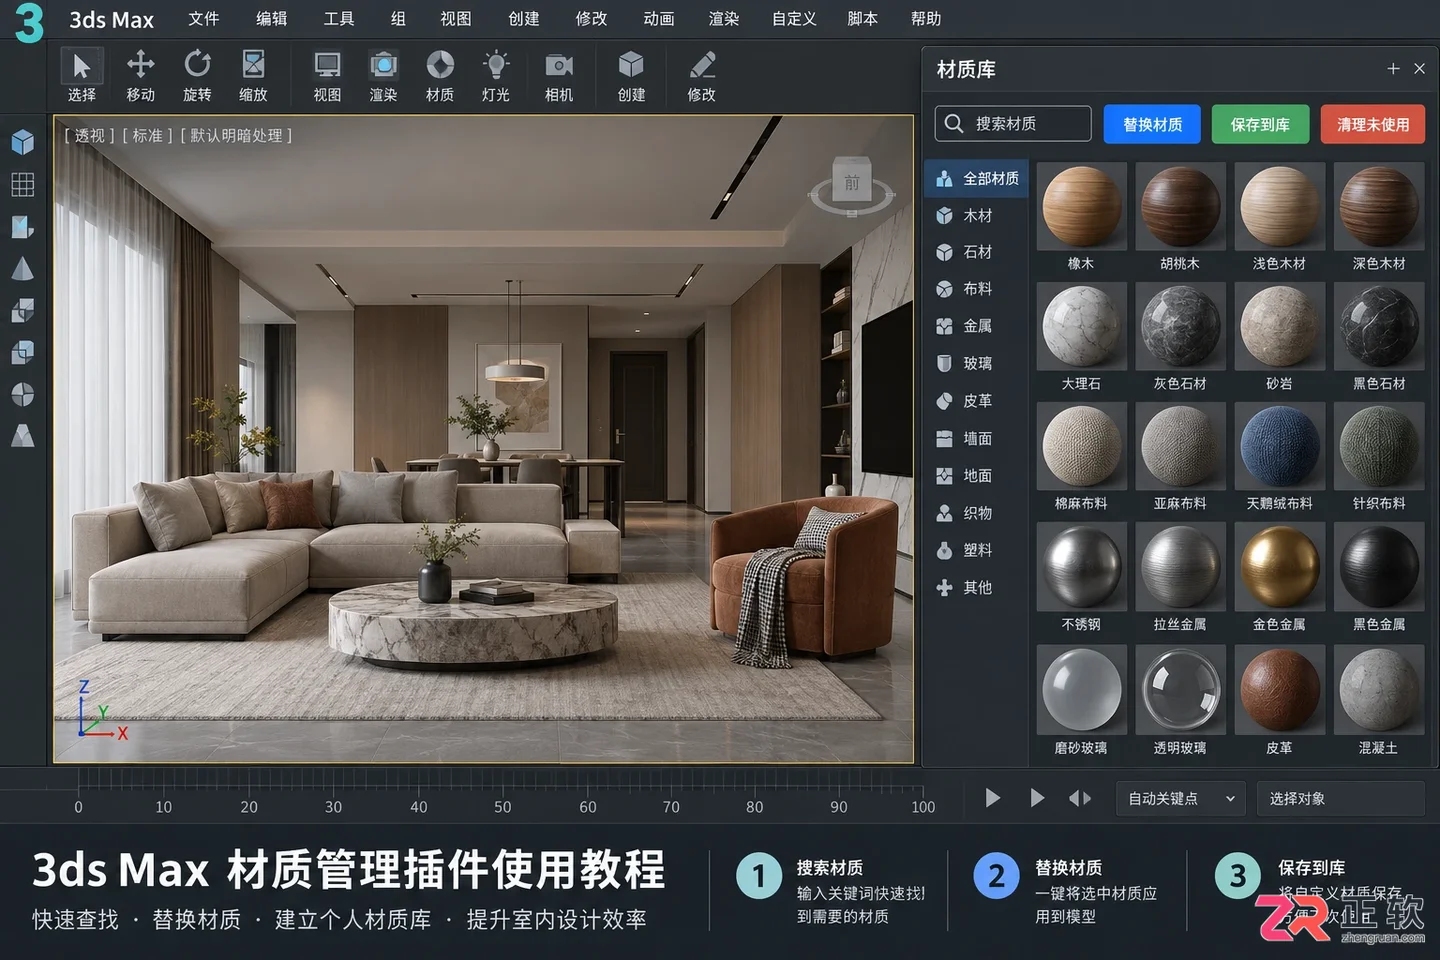Image resolution: width=1440 pixels, height=960 pixels.
Task: Open the 其他 category
Action: 977,588
